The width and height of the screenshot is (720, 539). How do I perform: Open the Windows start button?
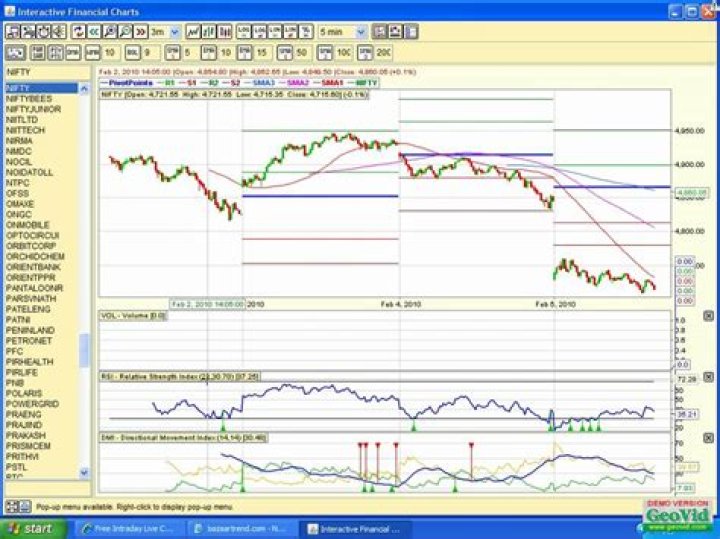pyautogui.click(x=34, y=528)
